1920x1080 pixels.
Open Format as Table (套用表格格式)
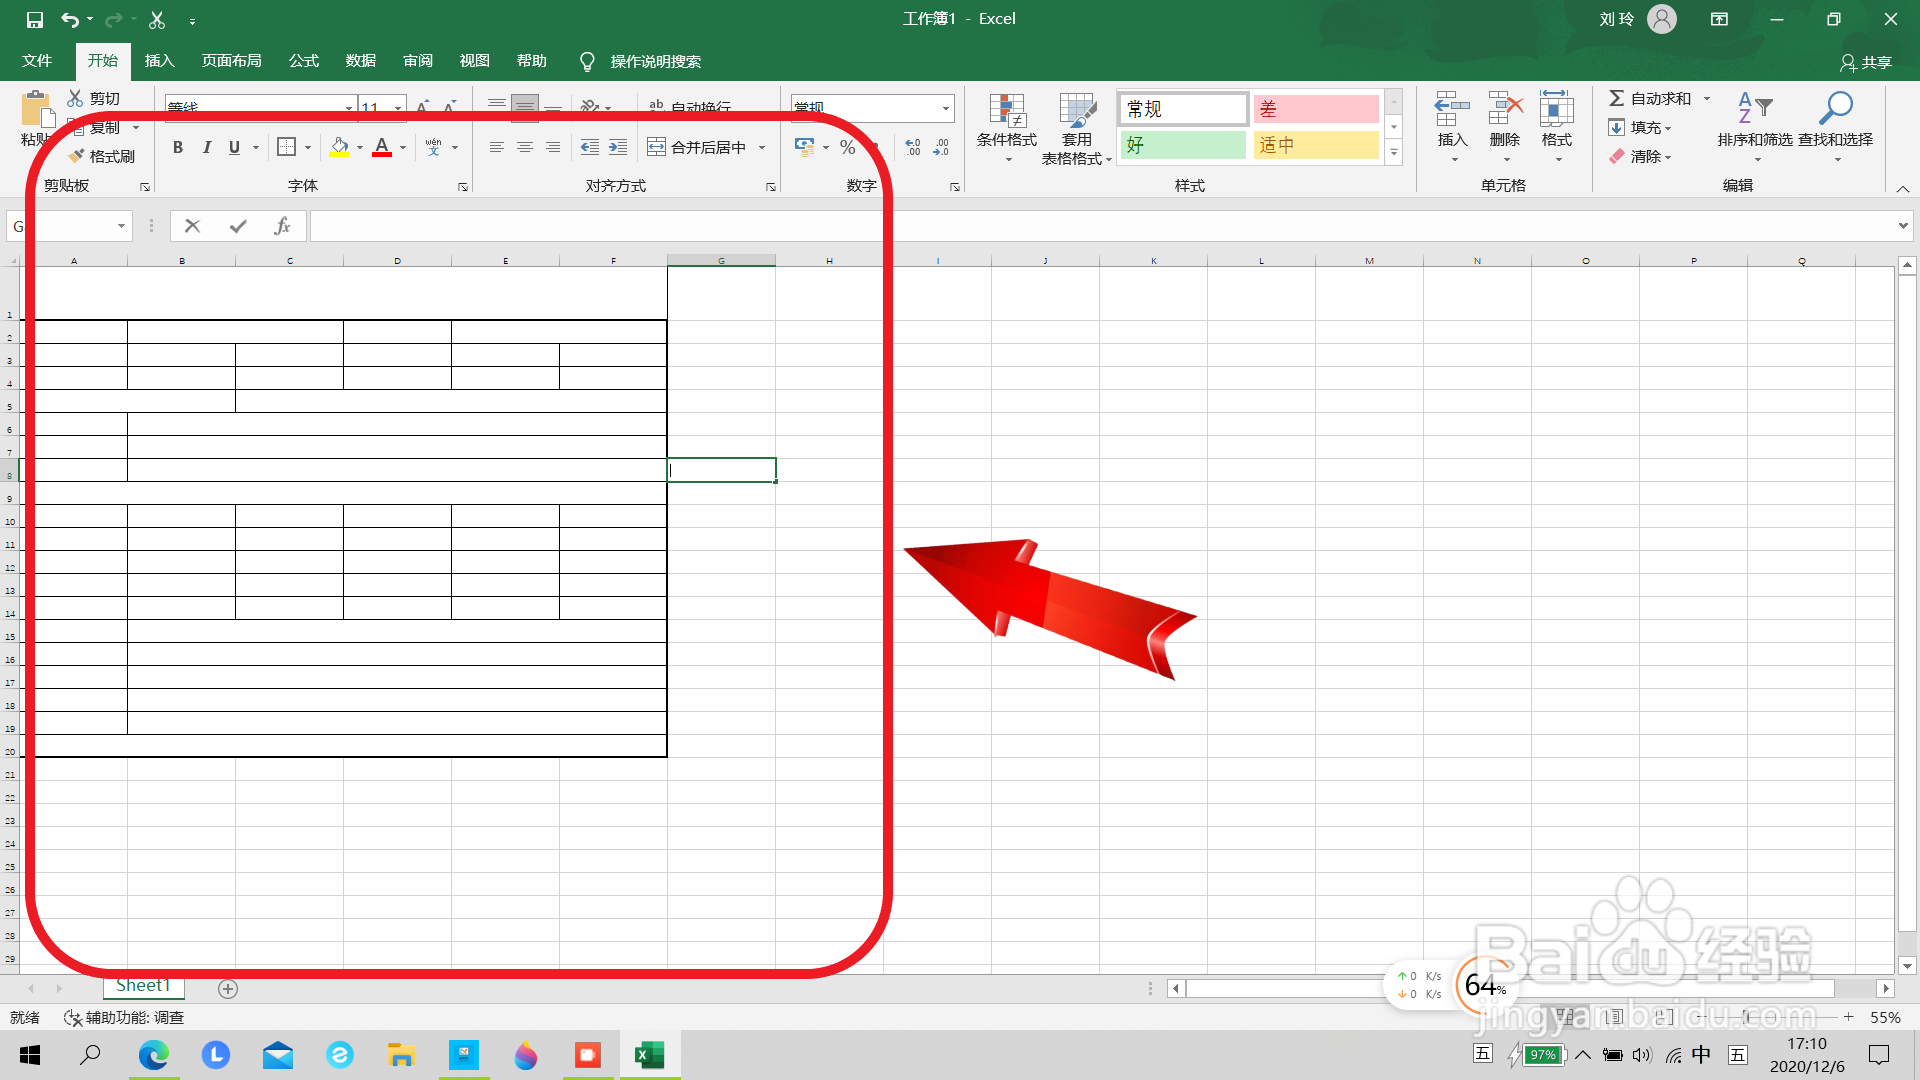click(1077, 128)
